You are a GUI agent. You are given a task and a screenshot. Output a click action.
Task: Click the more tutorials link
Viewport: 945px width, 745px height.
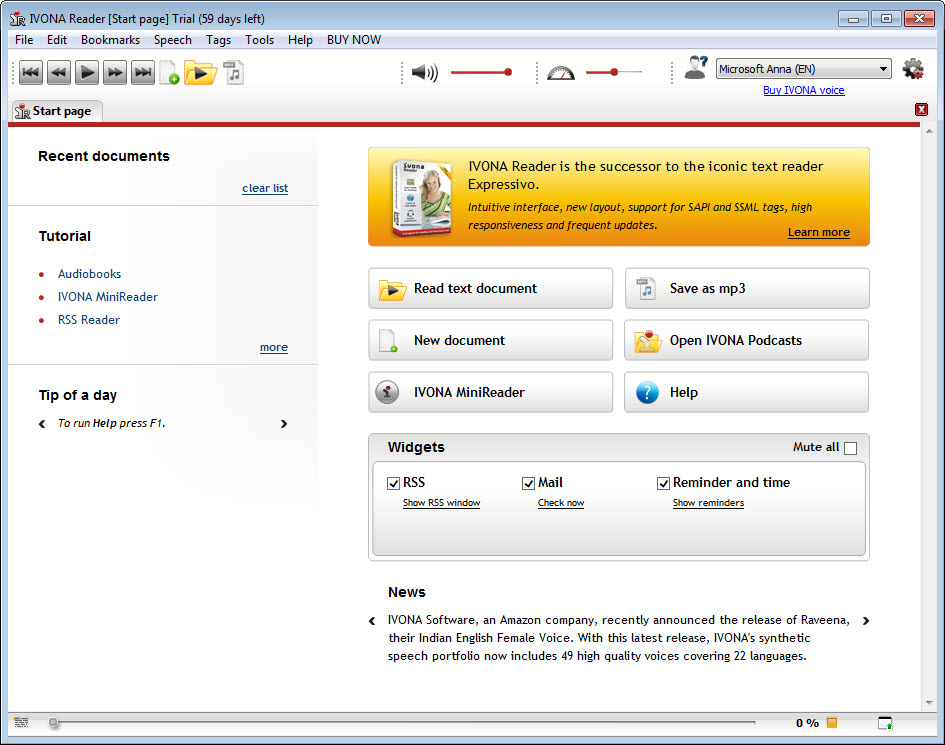(274, 347)
